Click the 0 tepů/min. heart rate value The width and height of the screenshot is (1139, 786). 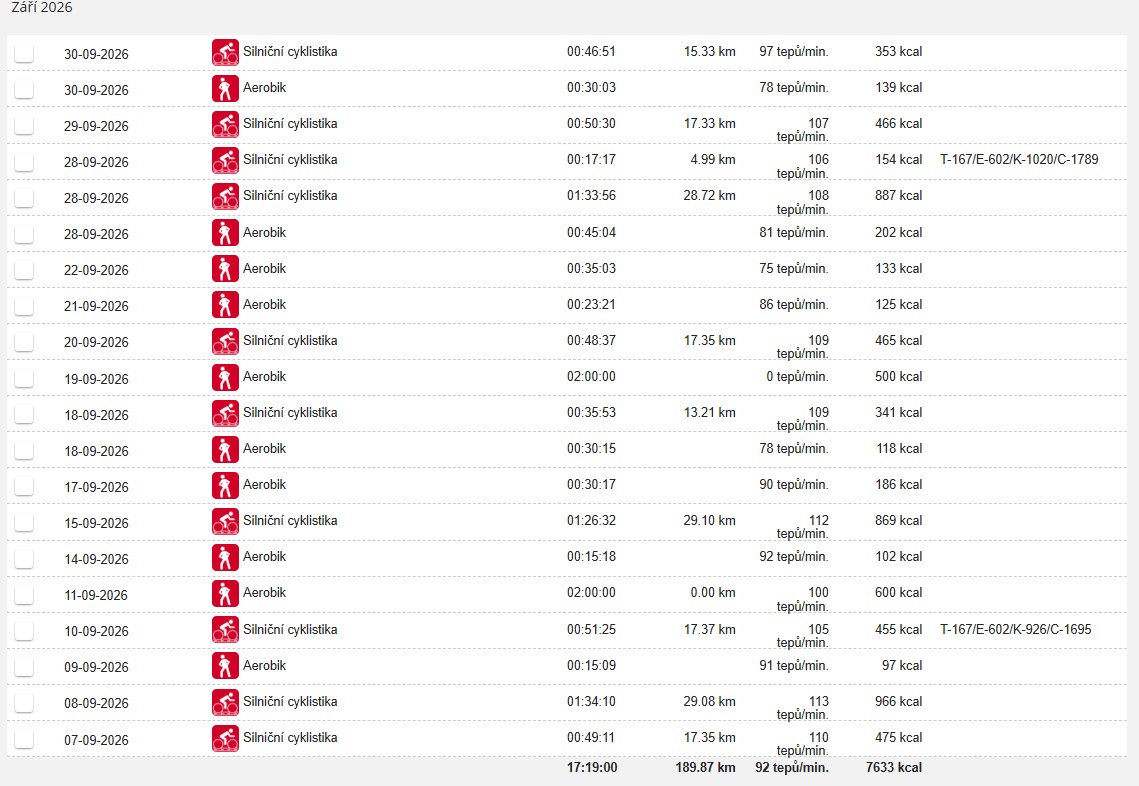pyautogui.click(x=797, y=376)
